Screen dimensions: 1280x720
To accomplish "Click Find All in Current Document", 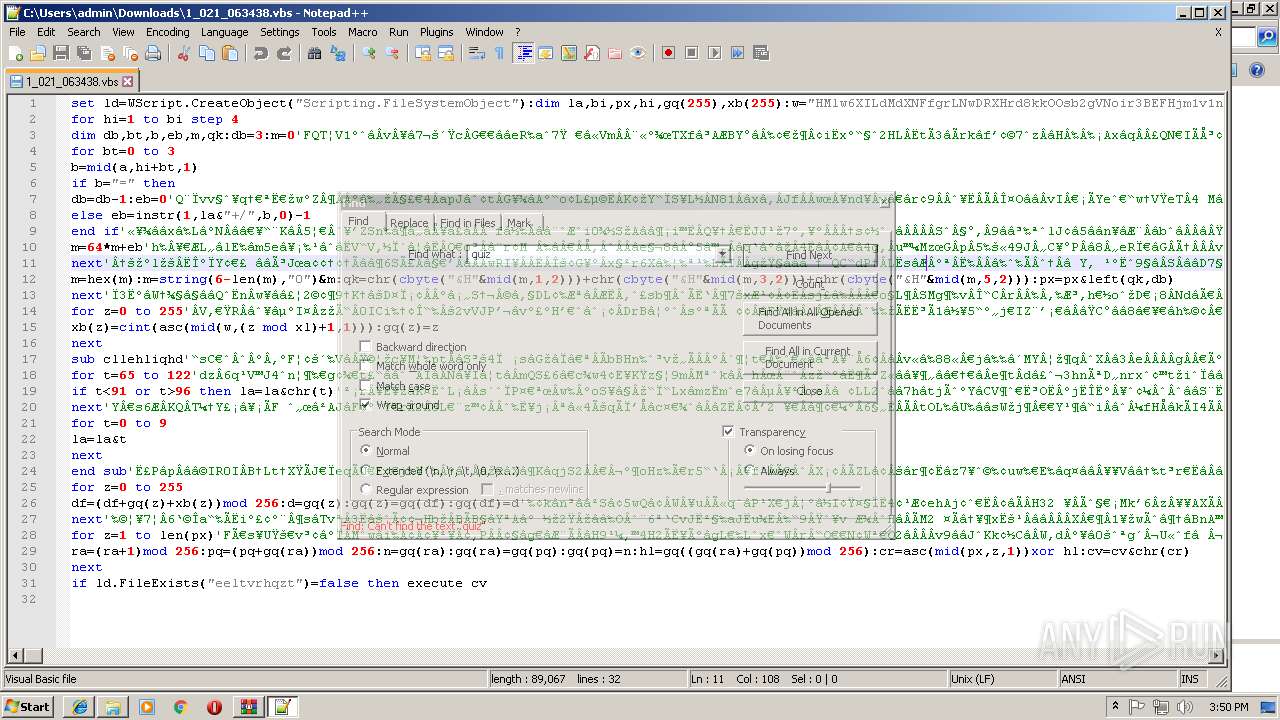I will click(x=809, y=357).
